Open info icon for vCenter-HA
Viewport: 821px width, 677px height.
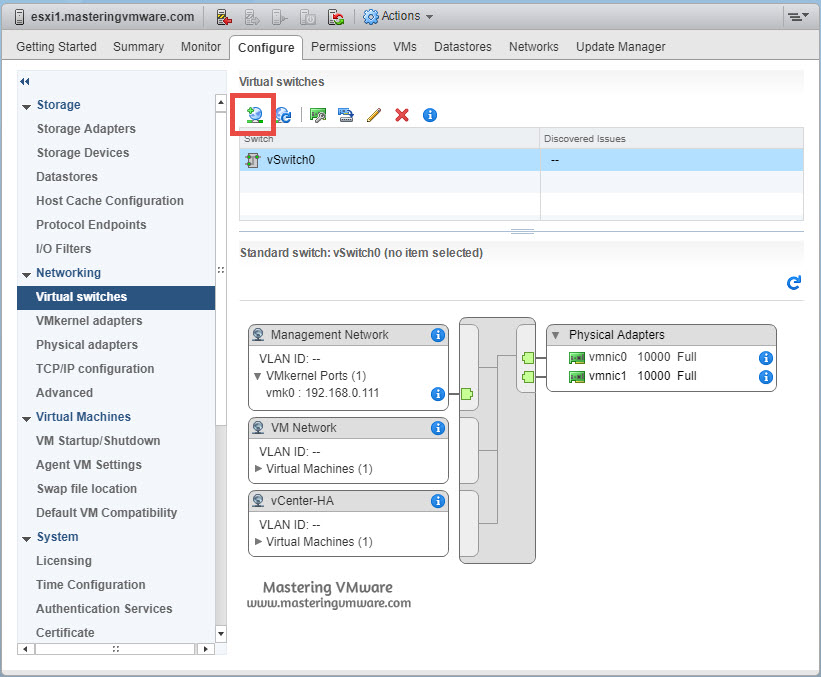point(438,501)
